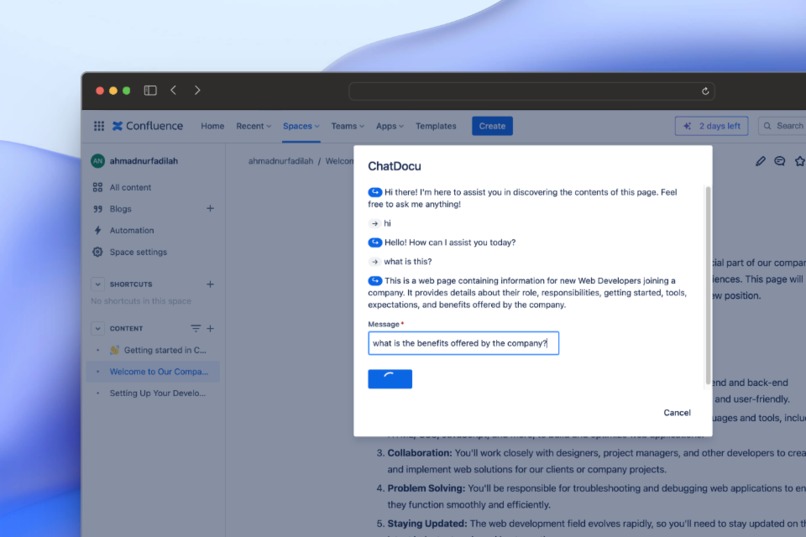Click the ahmadnurfadilah breadcrumb link
The width and height of the screenshot is (806, 537).
pos(281,161)
